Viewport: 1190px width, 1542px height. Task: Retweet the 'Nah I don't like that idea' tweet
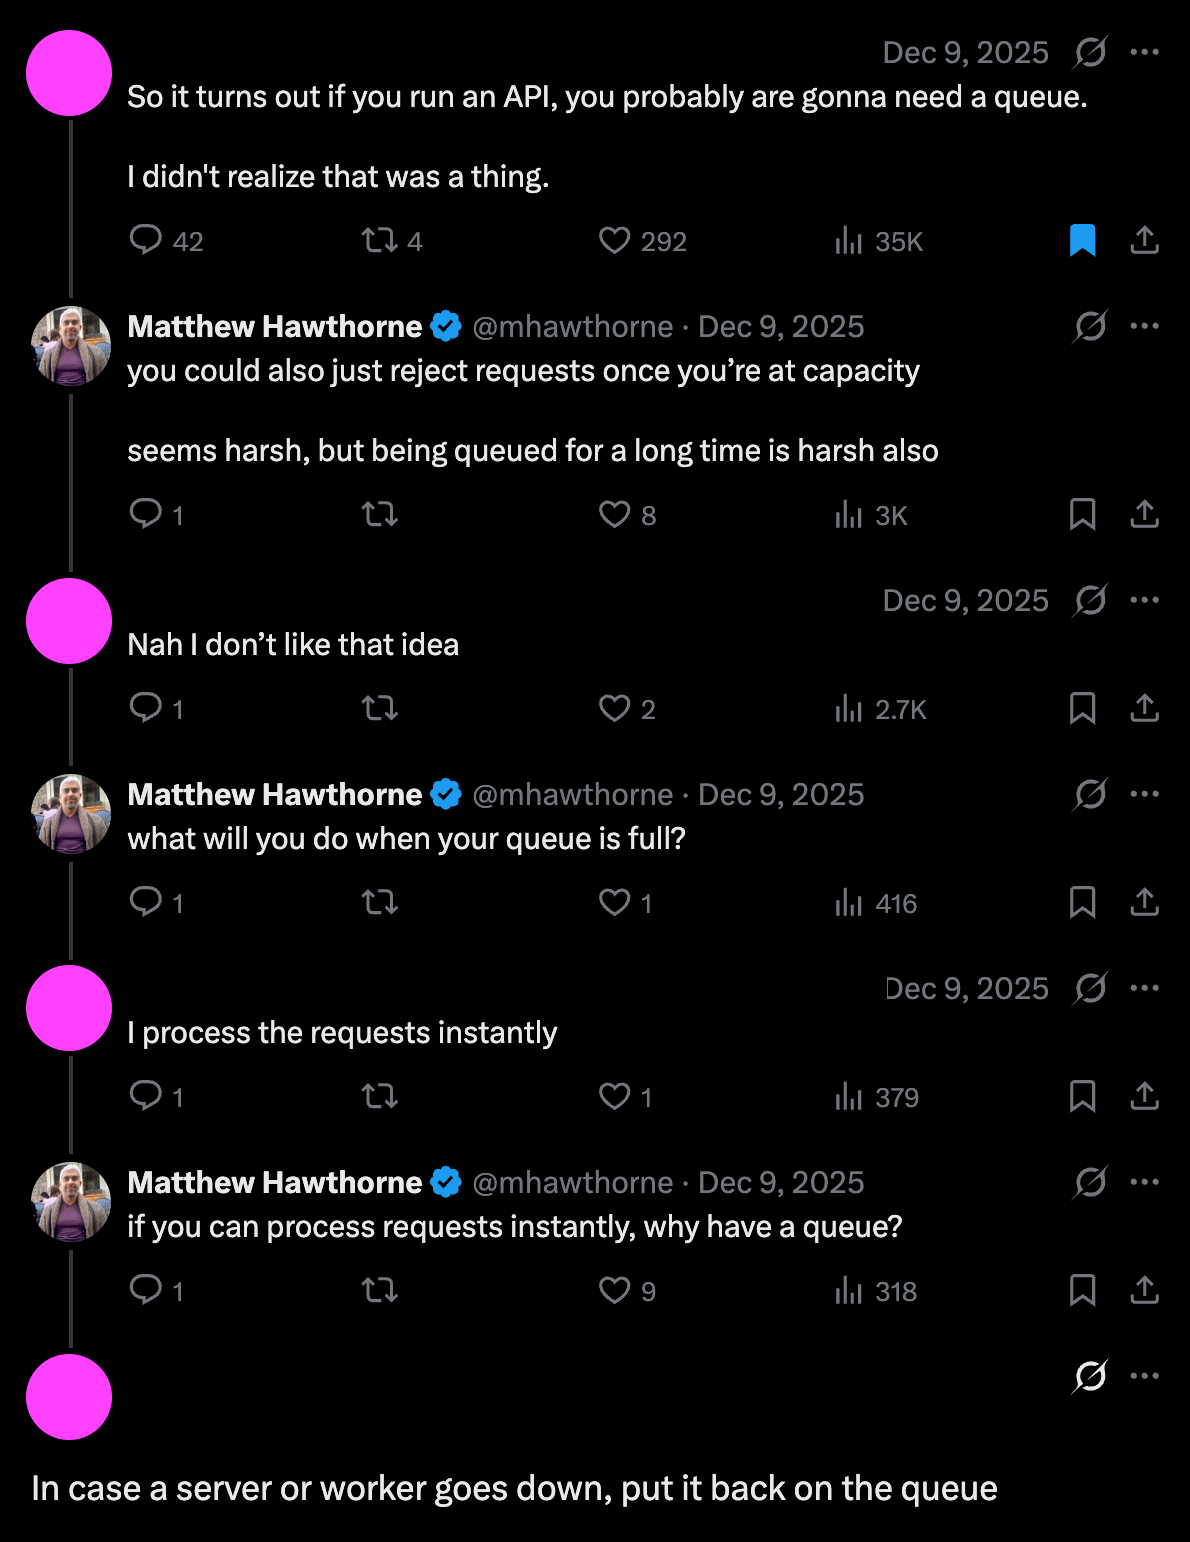[x=380, y=709]
